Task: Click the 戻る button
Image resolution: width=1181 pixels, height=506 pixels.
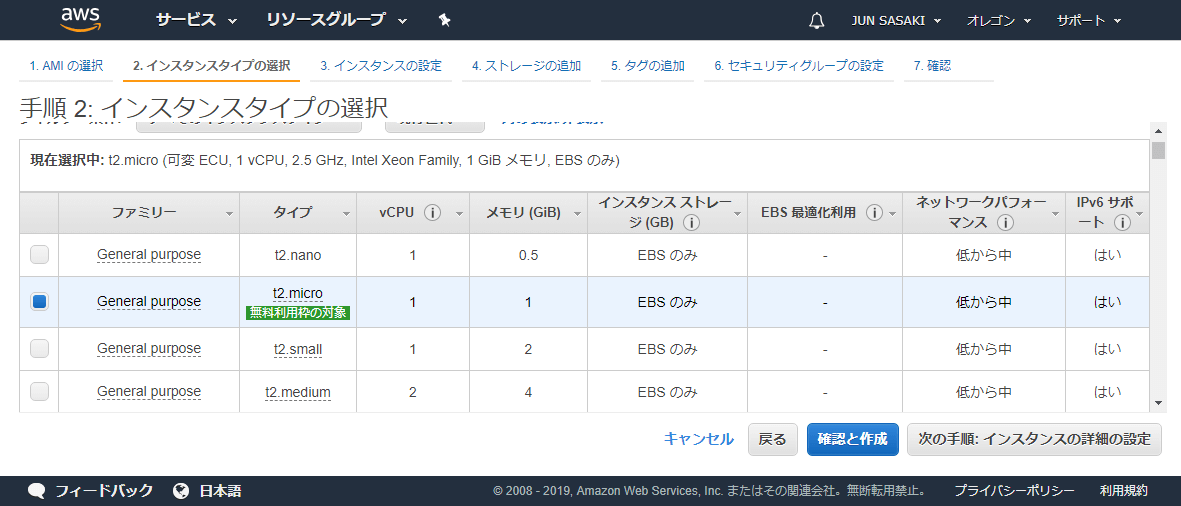Action: pyautogui.click(x=773, y=439)
